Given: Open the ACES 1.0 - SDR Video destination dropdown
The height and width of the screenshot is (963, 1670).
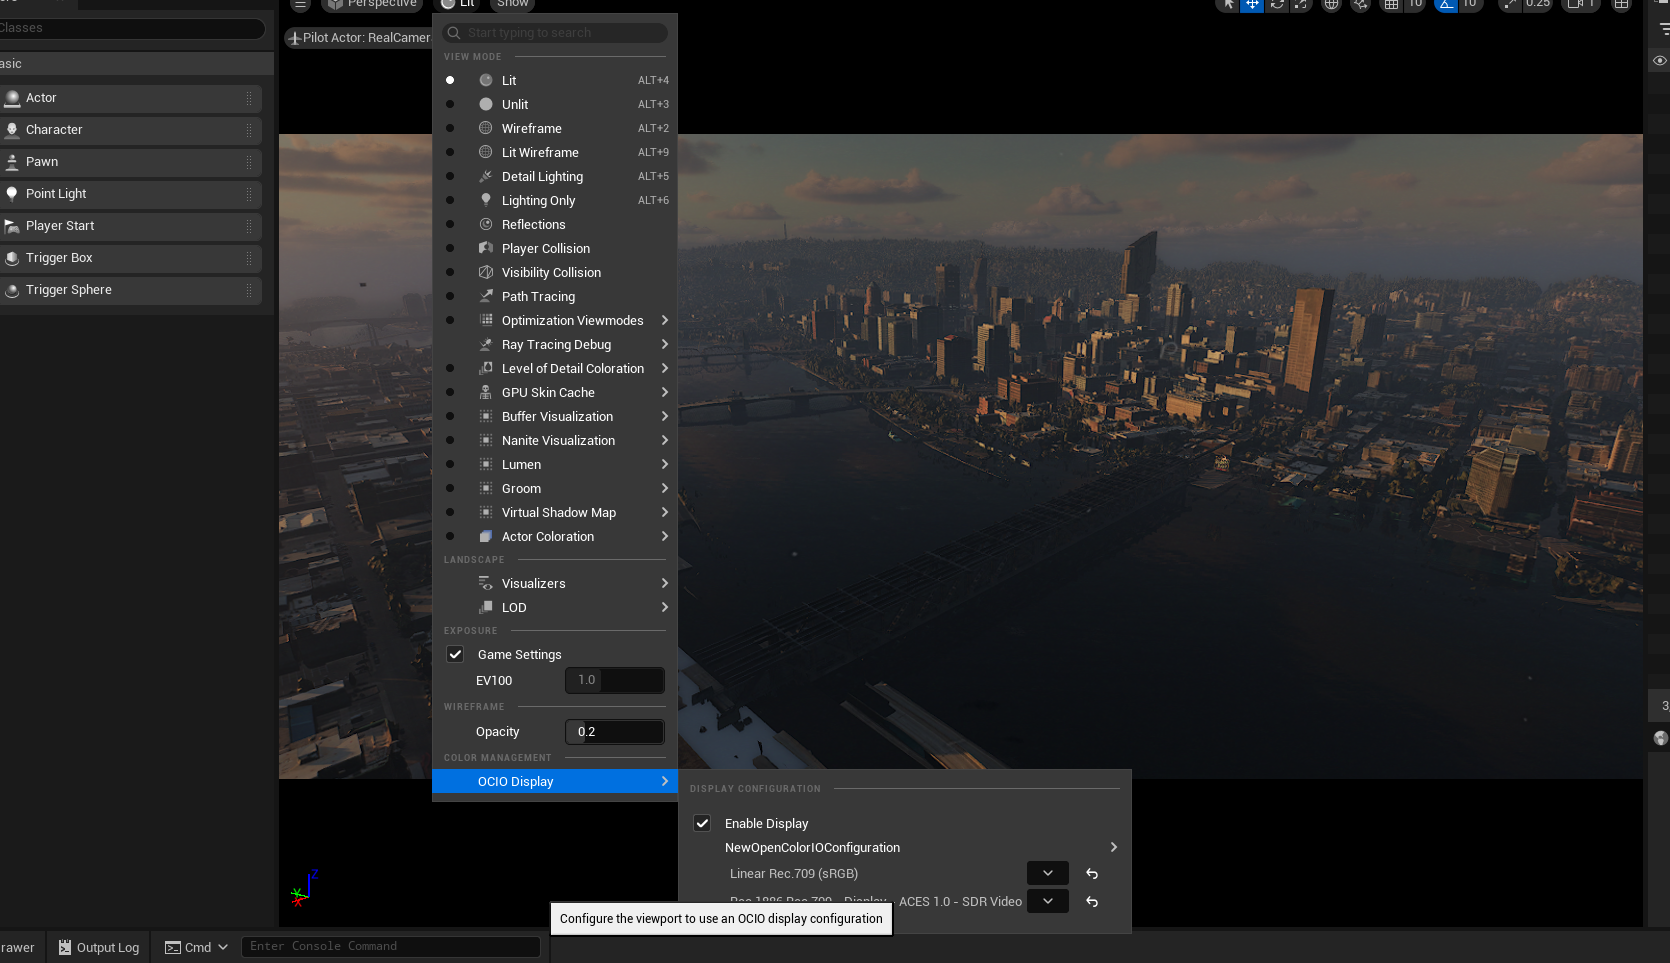Looking at the screenshot, I should 1048,901.
